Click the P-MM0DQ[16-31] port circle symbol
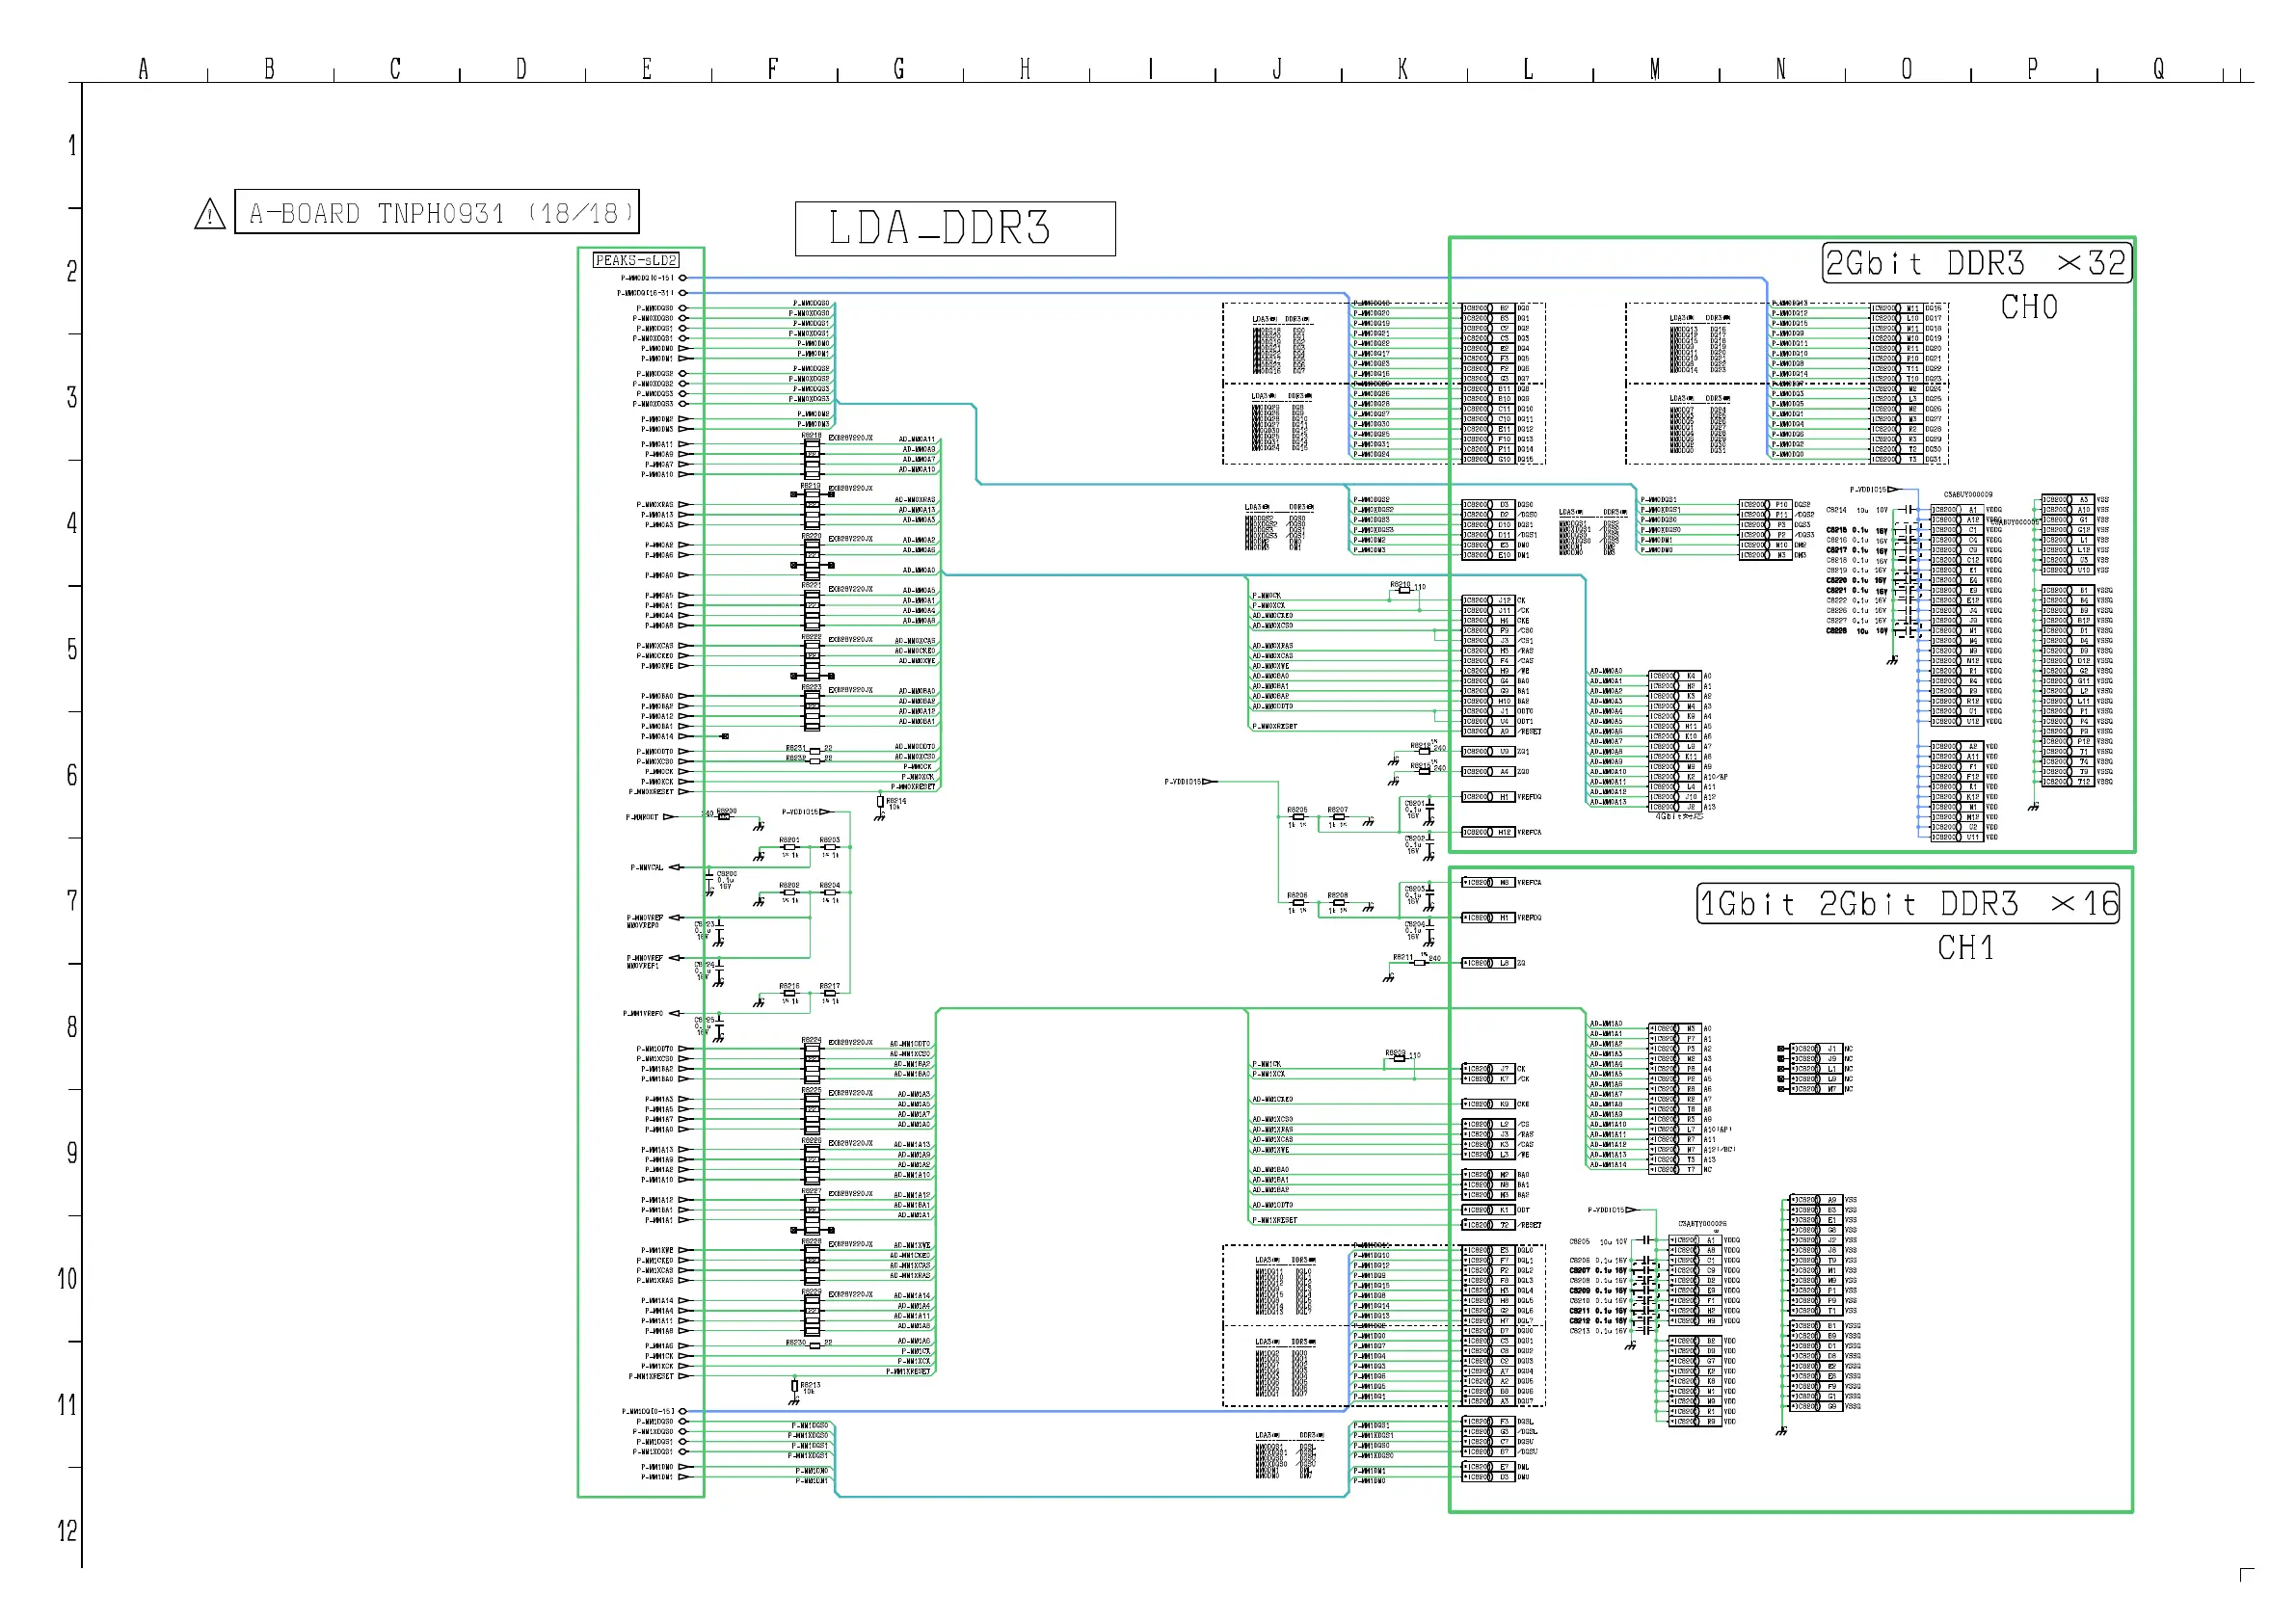Image resolution: width=2296 pixels, height=1623 pixels. (684, 293)
